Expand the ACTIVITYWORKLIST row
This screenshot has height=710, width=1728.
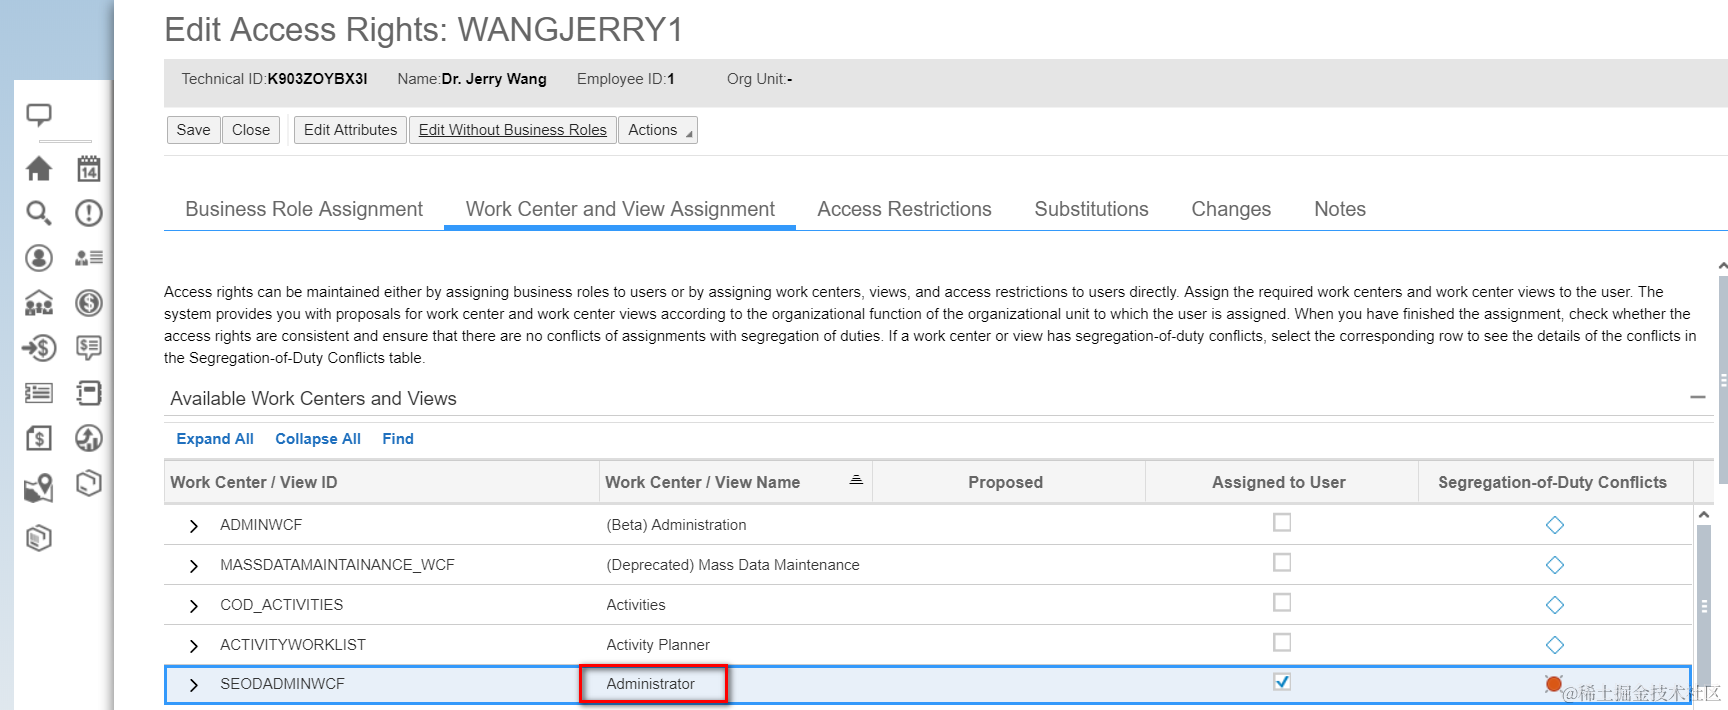[x=194, y=646]
